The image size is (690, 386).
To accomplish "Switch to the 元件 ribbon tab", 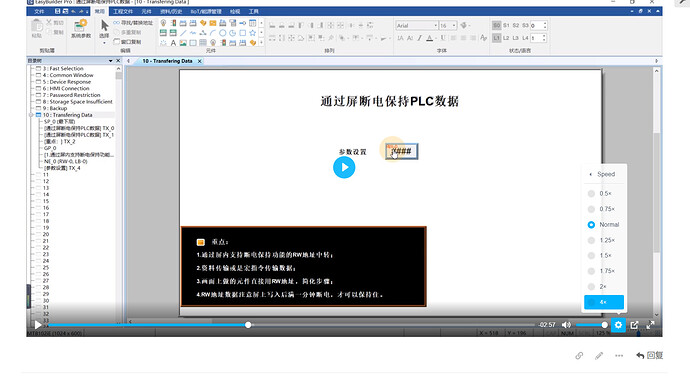I will (146, 11).
